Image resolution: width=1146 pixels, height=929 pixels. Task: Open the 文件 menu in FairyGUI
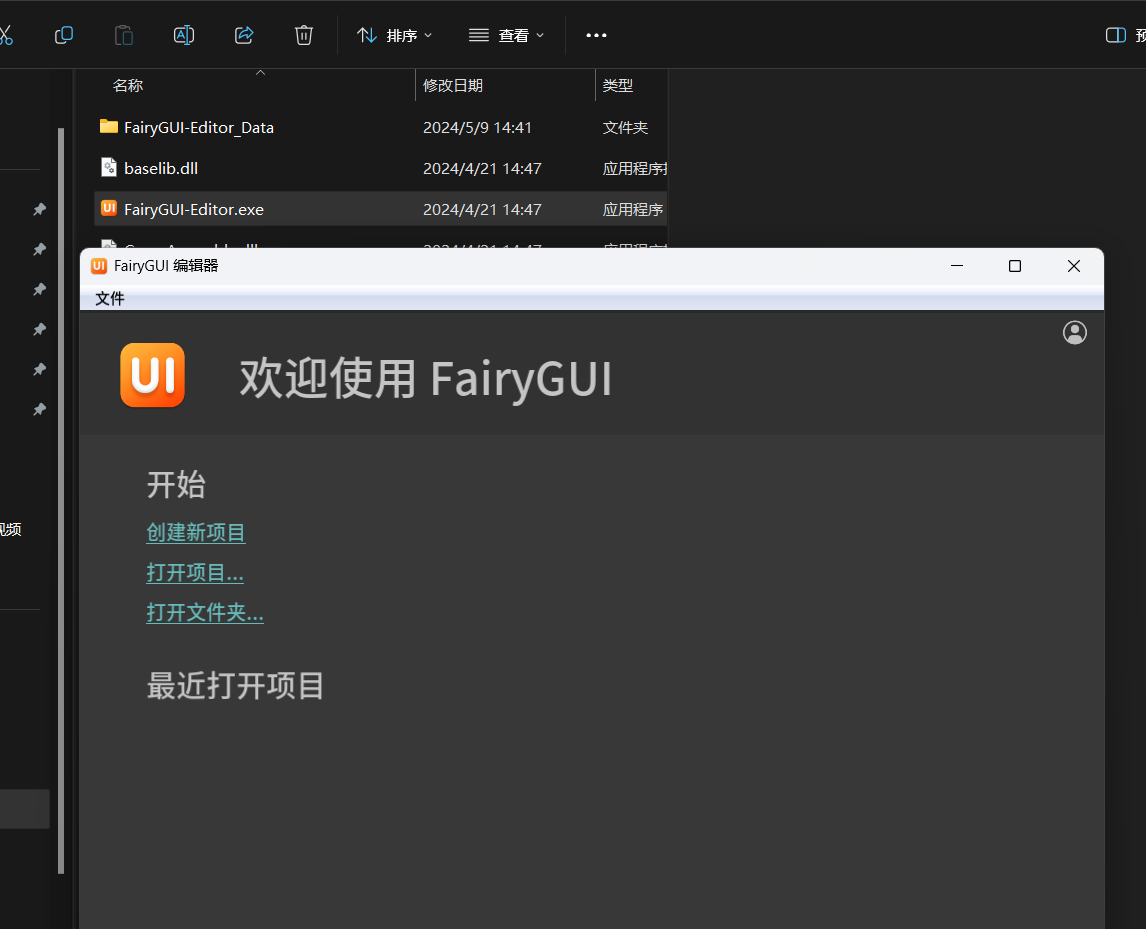(110, 298)
